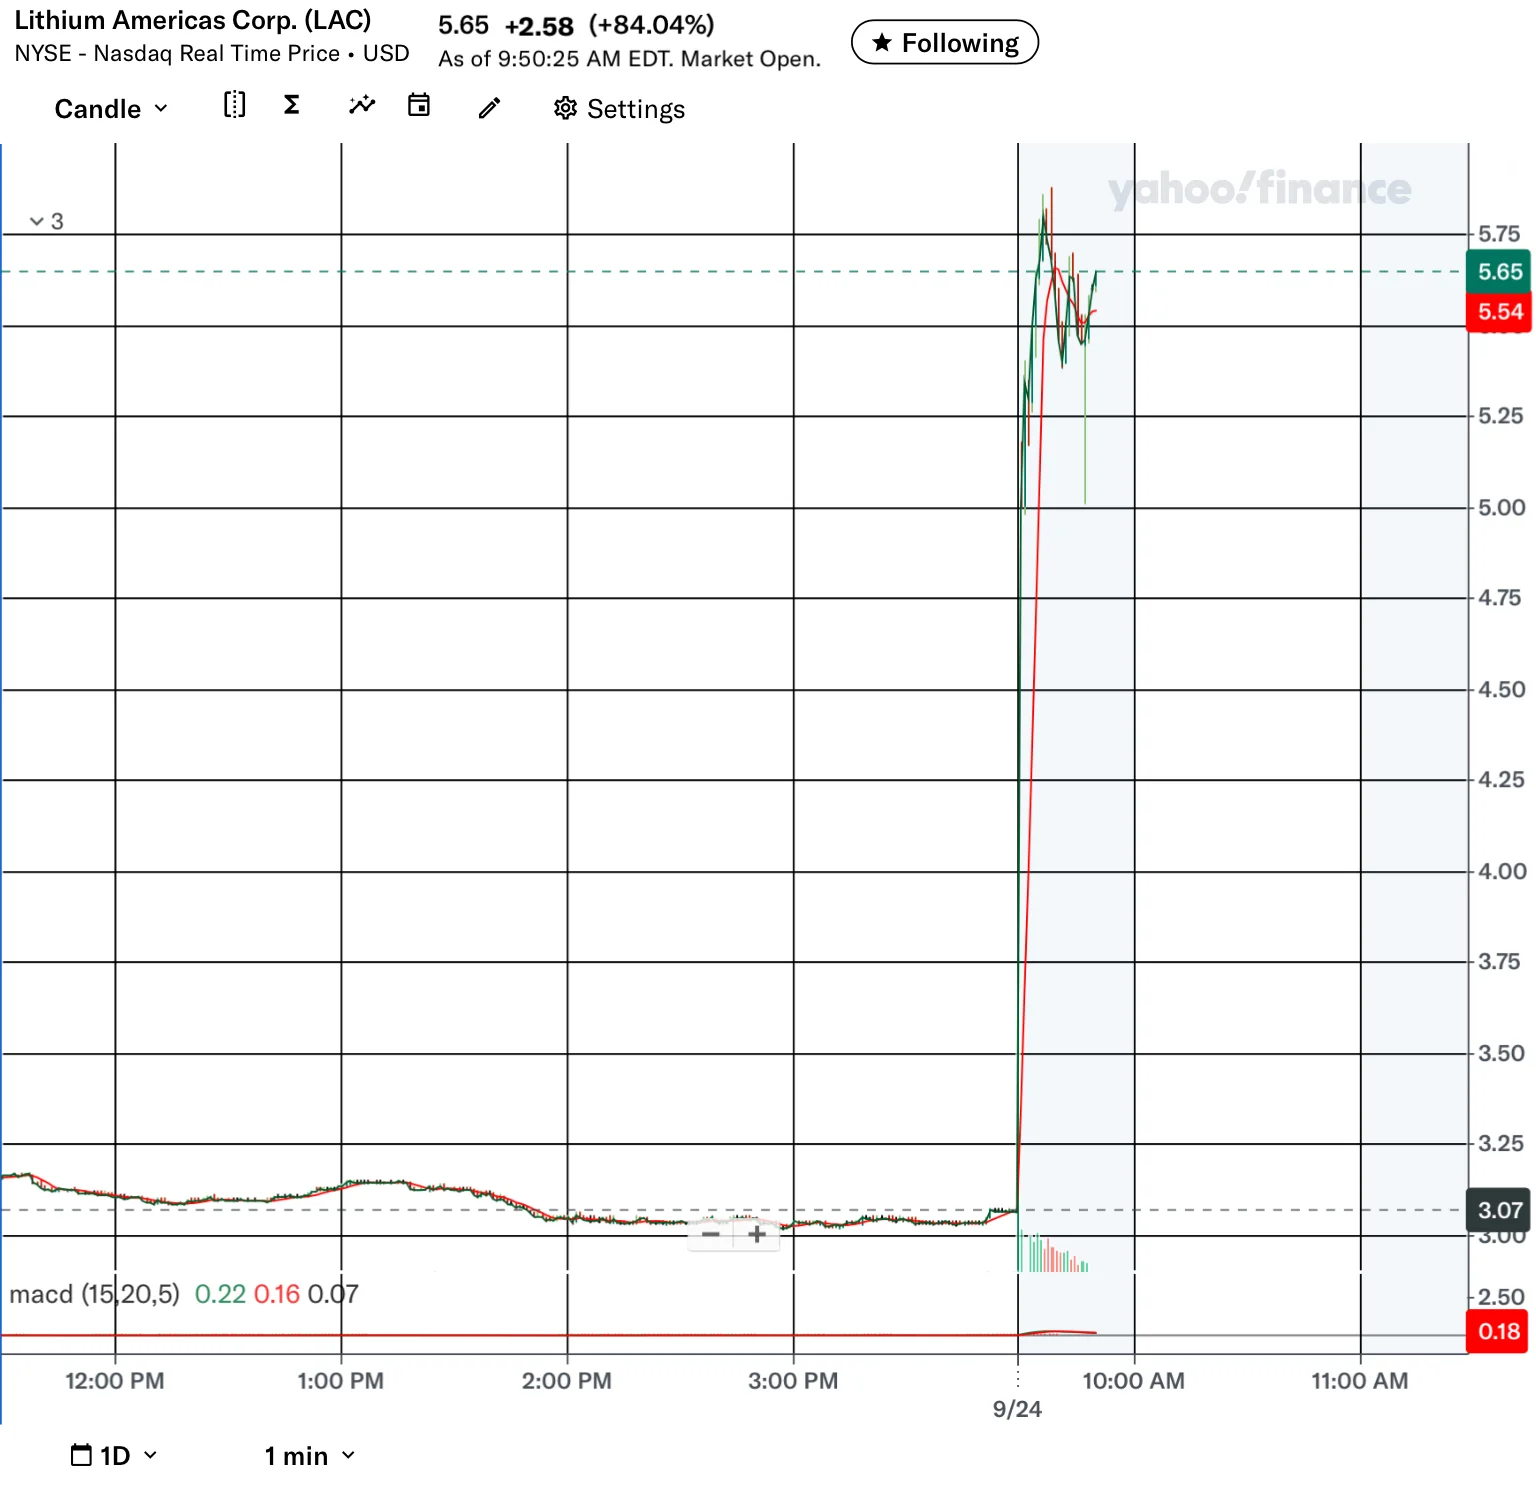The image size is (1536, 1502).
Task: Click the green 5.65 current price tag
Action: click(1499, 272)
